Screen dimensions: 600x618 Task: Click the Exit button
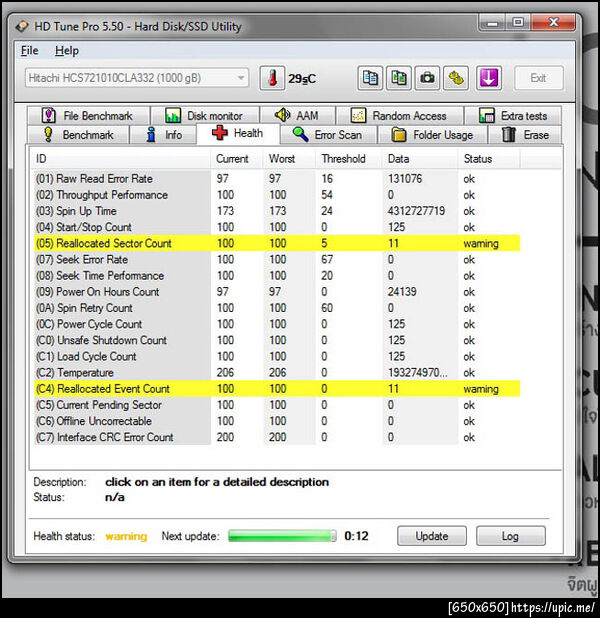coord(539,78)
